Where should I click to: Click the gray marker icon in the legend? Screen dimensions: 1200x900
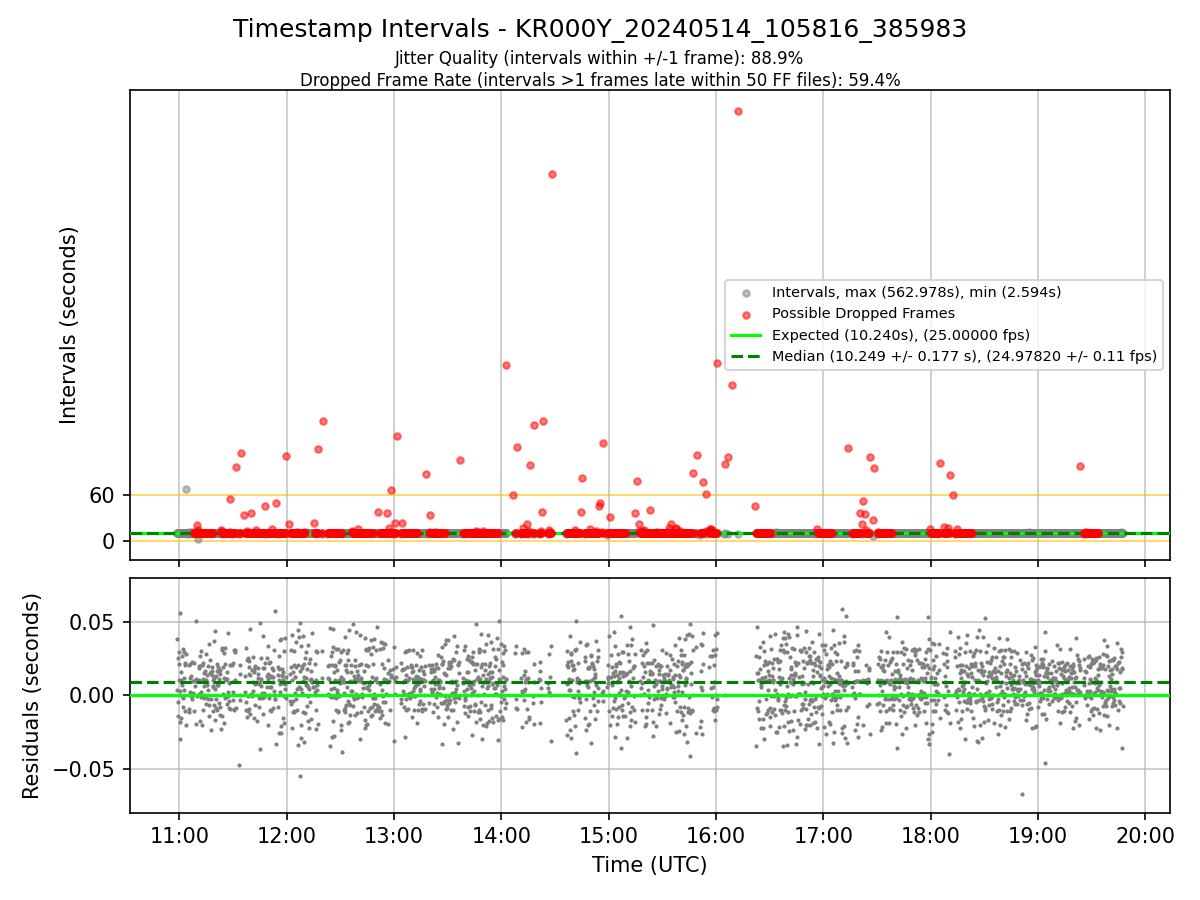746,293
